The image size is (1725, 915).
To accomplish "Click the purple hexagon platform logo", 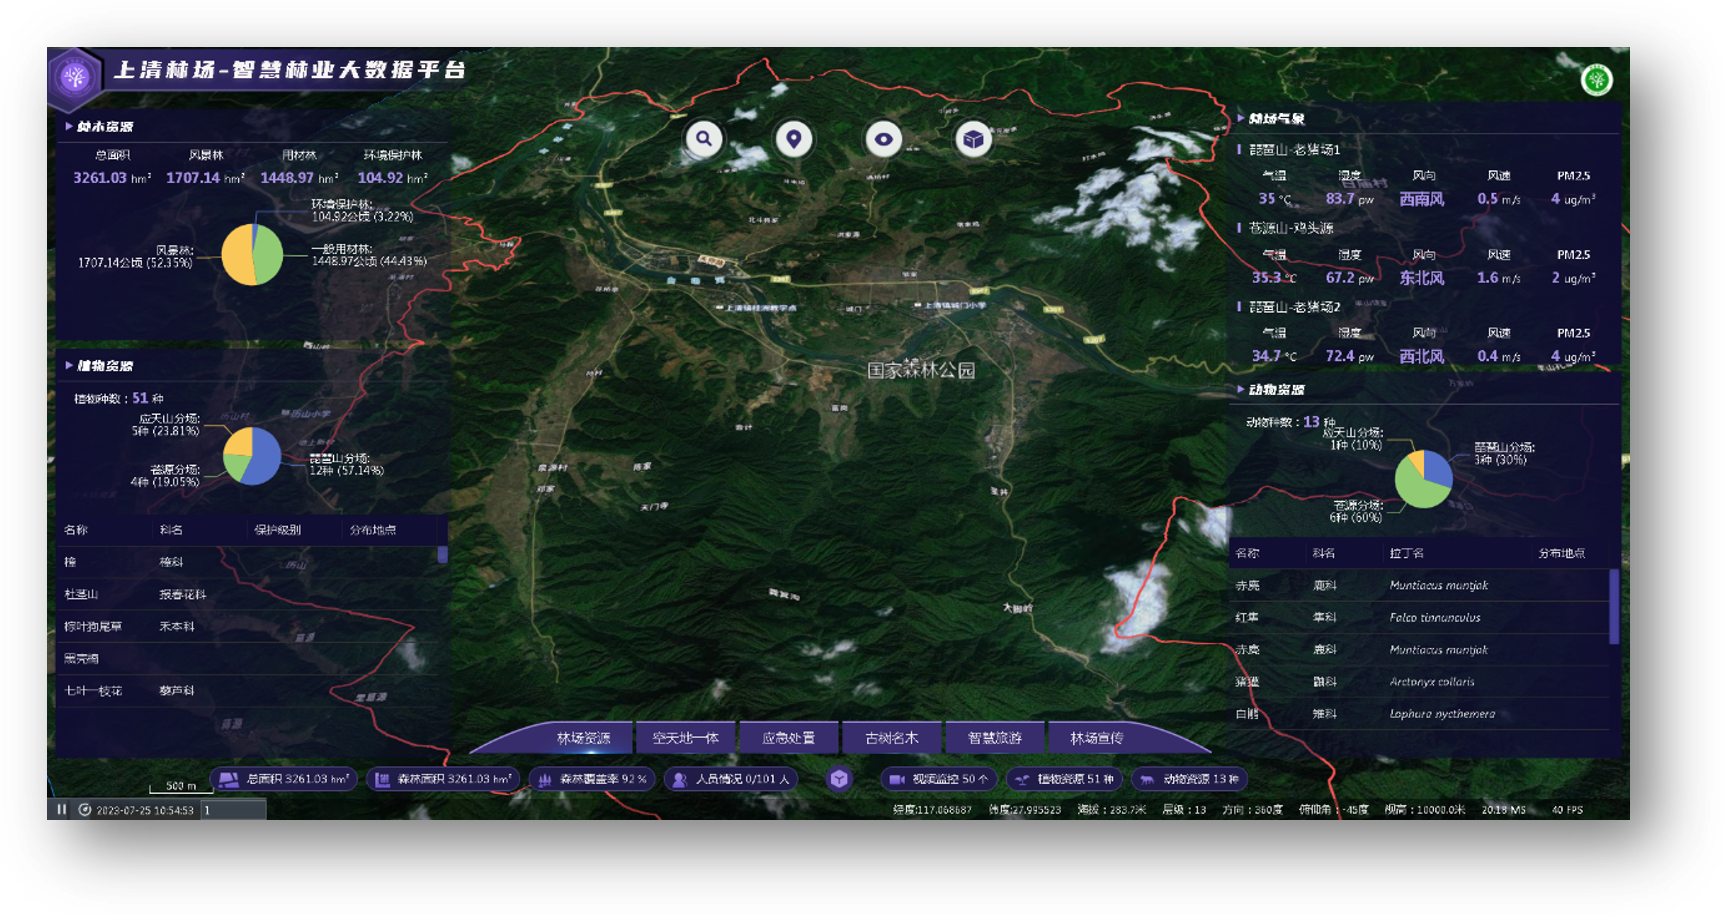I will pyautogui.click(x=75, y=77).
